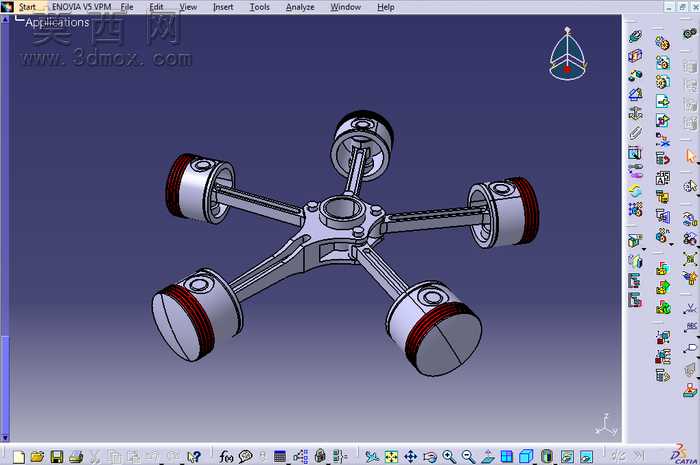Viewport: 700px width, 465px height.
Task: Select the Offset Constraint tool
Action: [635, 75]
